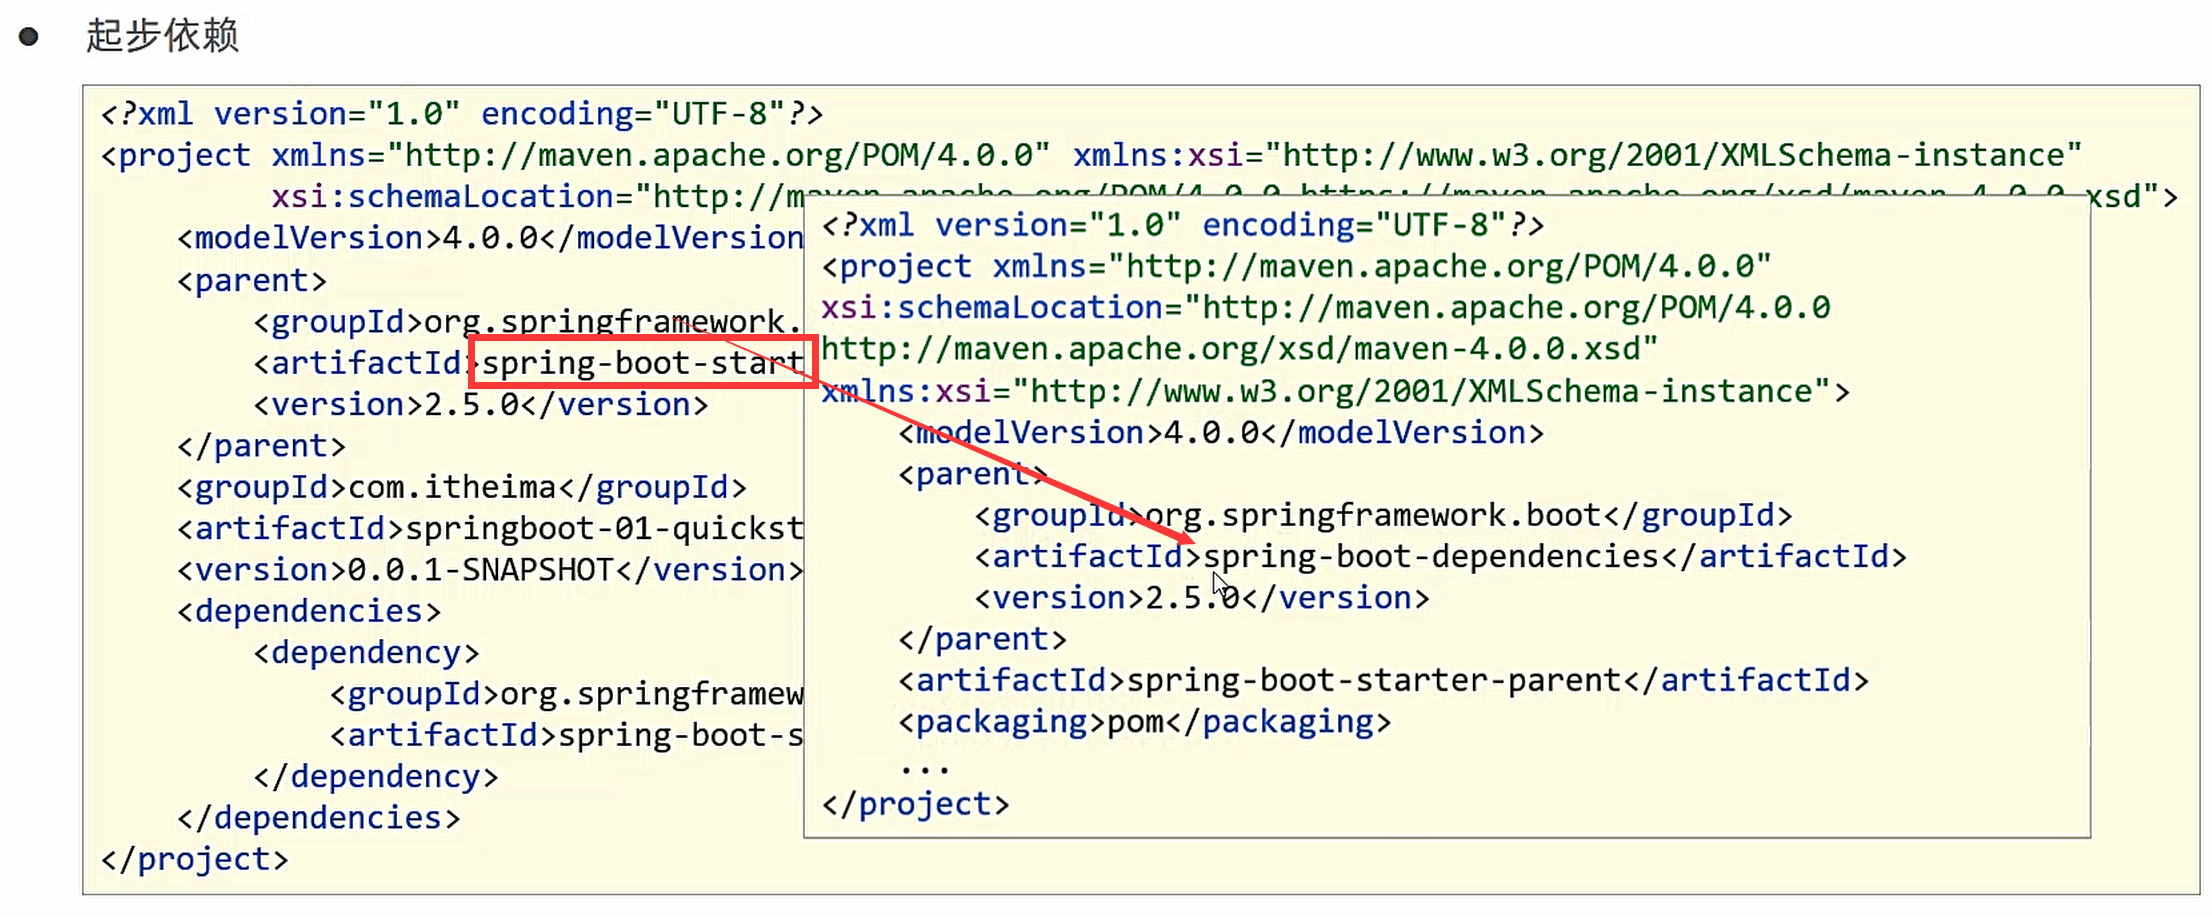2212x917 pixels.
Task: Click popup closing </parent> tag
Action: (x=983, y=639)
